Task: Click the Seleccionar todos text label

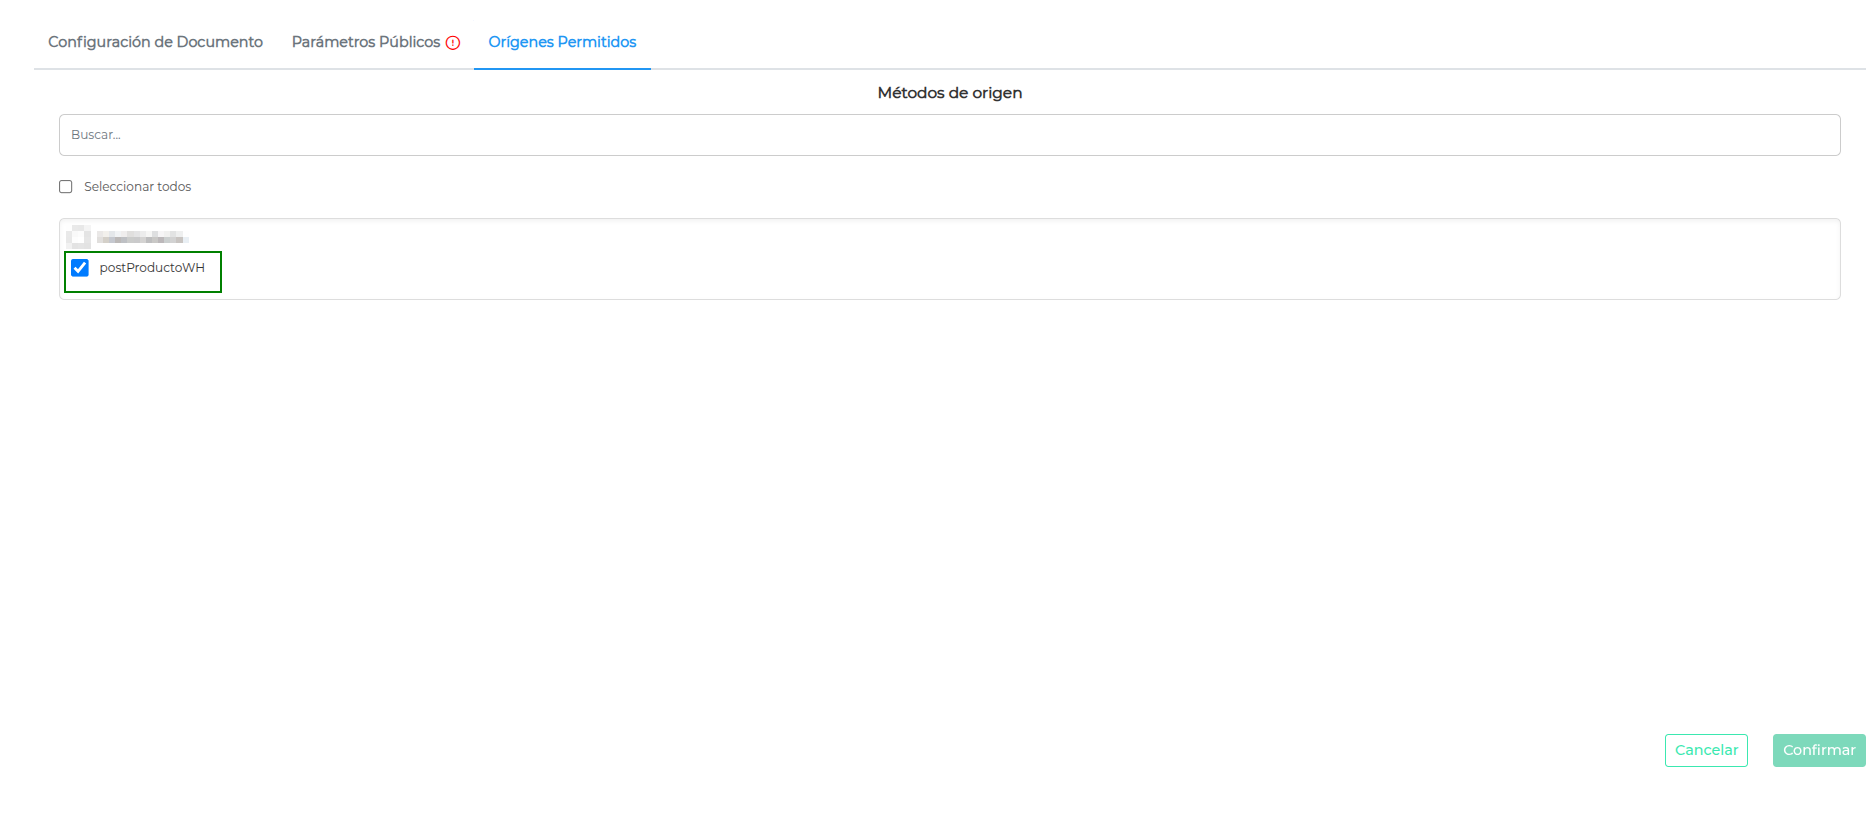Action: tap(137, 187)
